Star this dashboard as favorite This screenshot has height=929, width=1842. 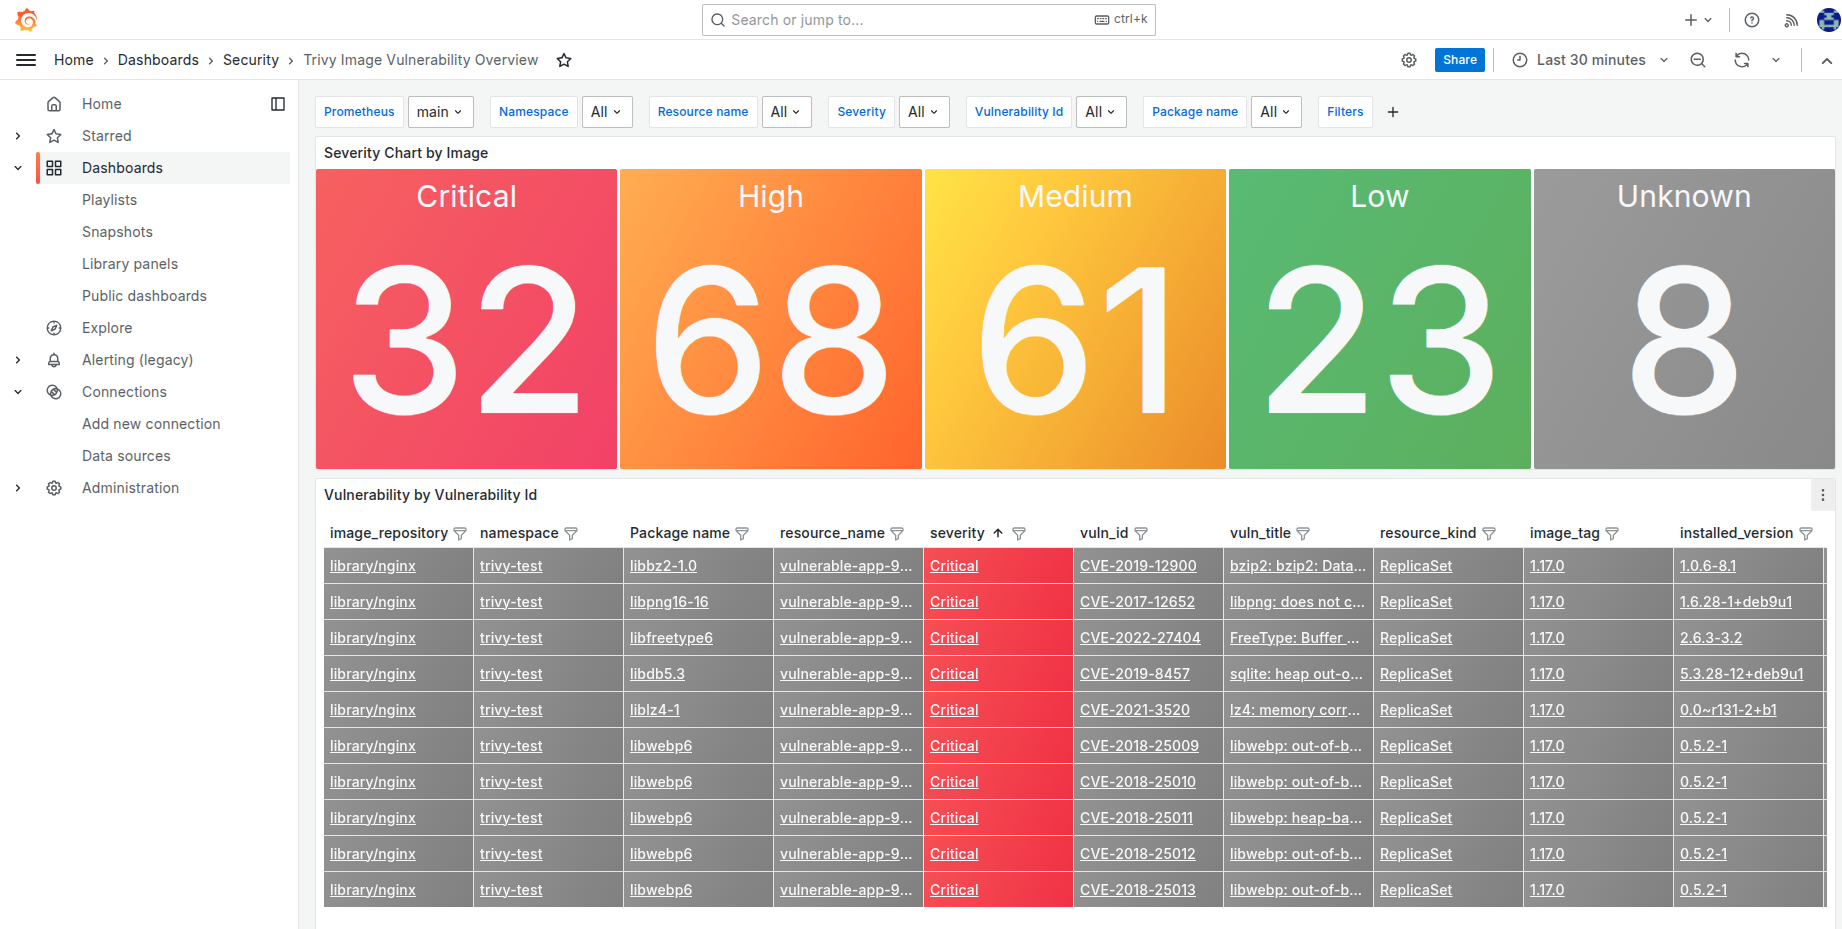(564, 60)
